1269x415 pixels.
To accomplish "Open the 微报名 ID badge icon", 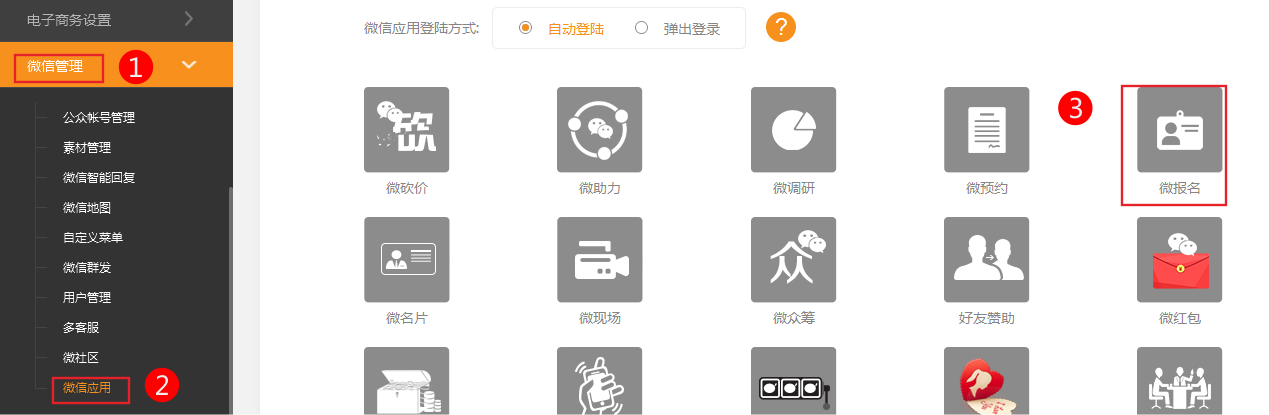I will click(x=1179, y=130).
